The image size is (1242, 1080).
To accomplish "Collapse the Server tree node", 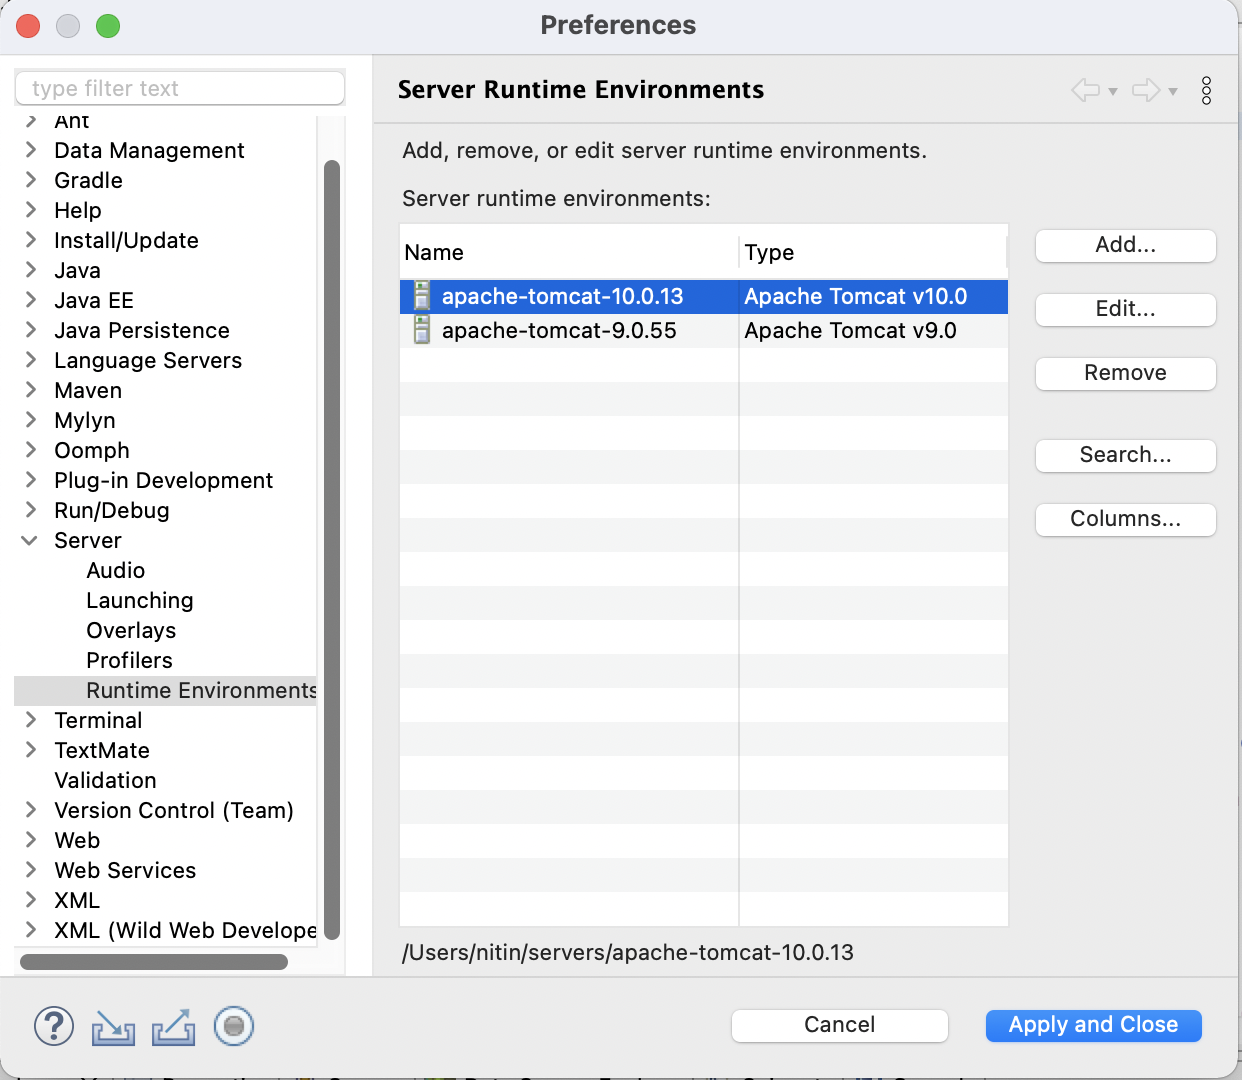I will tap(30, 540).
